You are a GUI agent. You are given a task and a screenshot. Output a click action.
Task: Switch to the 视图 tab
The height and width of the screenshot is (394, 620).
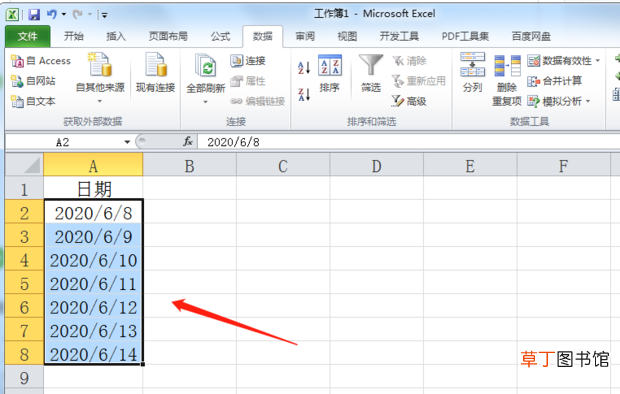pos(347,36)
